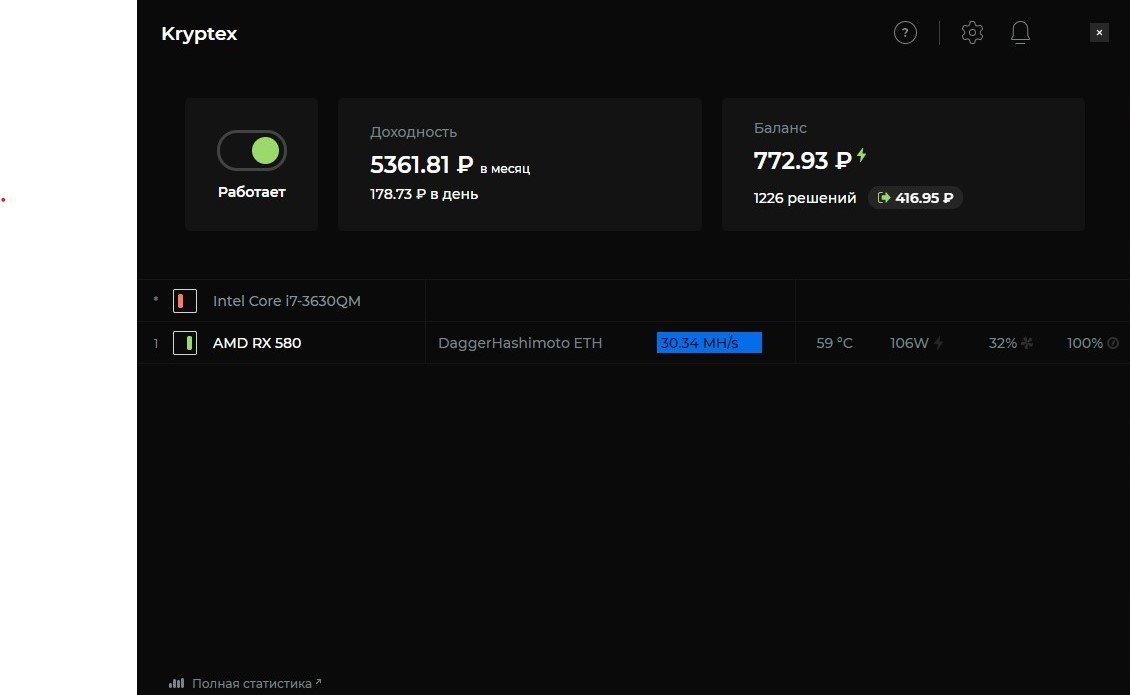The image size is (1130, 695).
Task: Click the 772.93 ₽ balance amount
Action: point(802,159)
